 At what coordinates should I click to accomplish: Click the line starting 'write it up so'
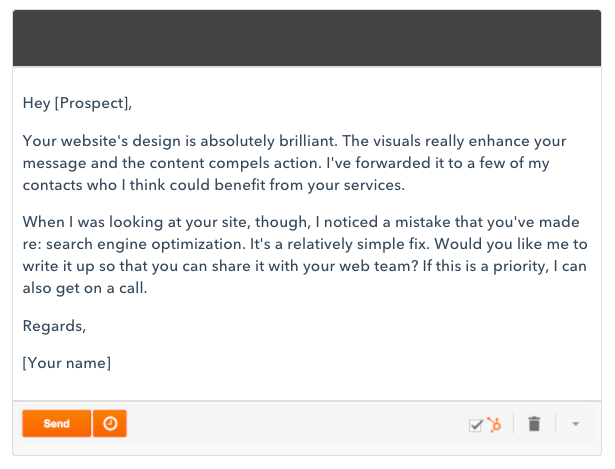(x=304, y=266)
